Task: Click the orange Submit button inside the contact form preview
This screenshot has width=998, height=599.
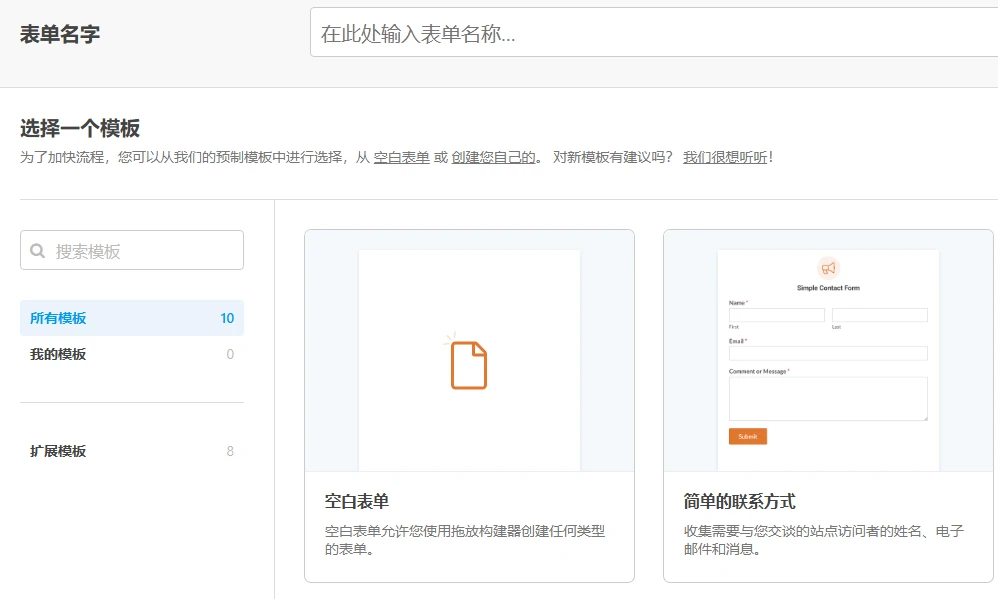Action: pyautogui.click(x=747, y=436)
